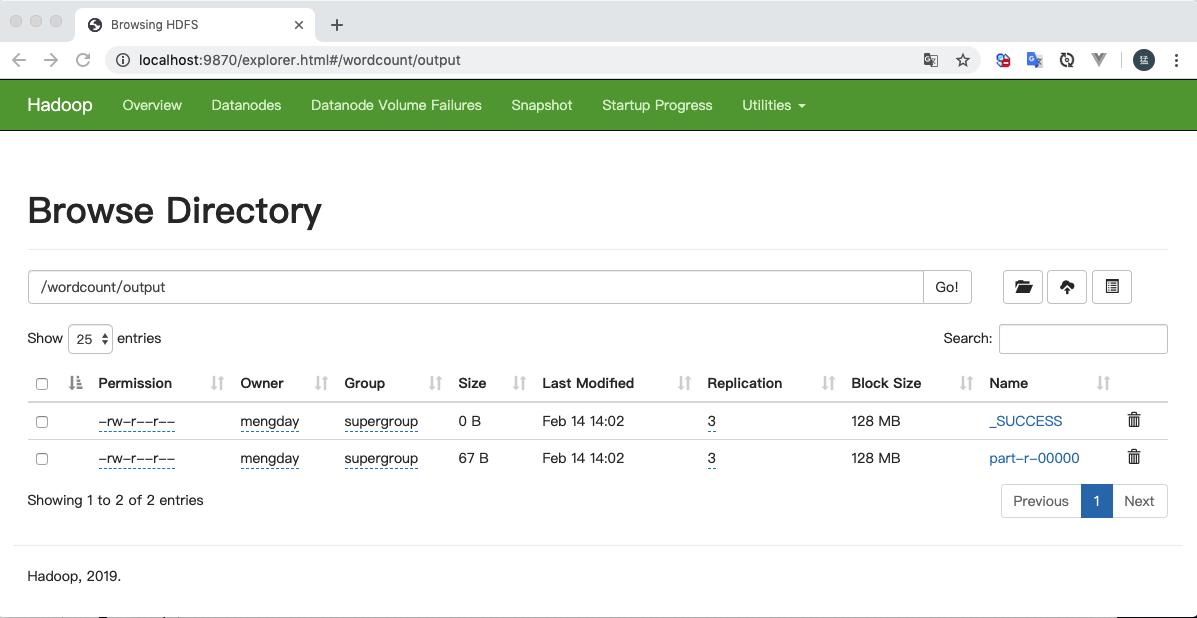Delete the _SUCCESS file using its trash icon
The image size is (1197, 618).
[x=1133, y=420]
